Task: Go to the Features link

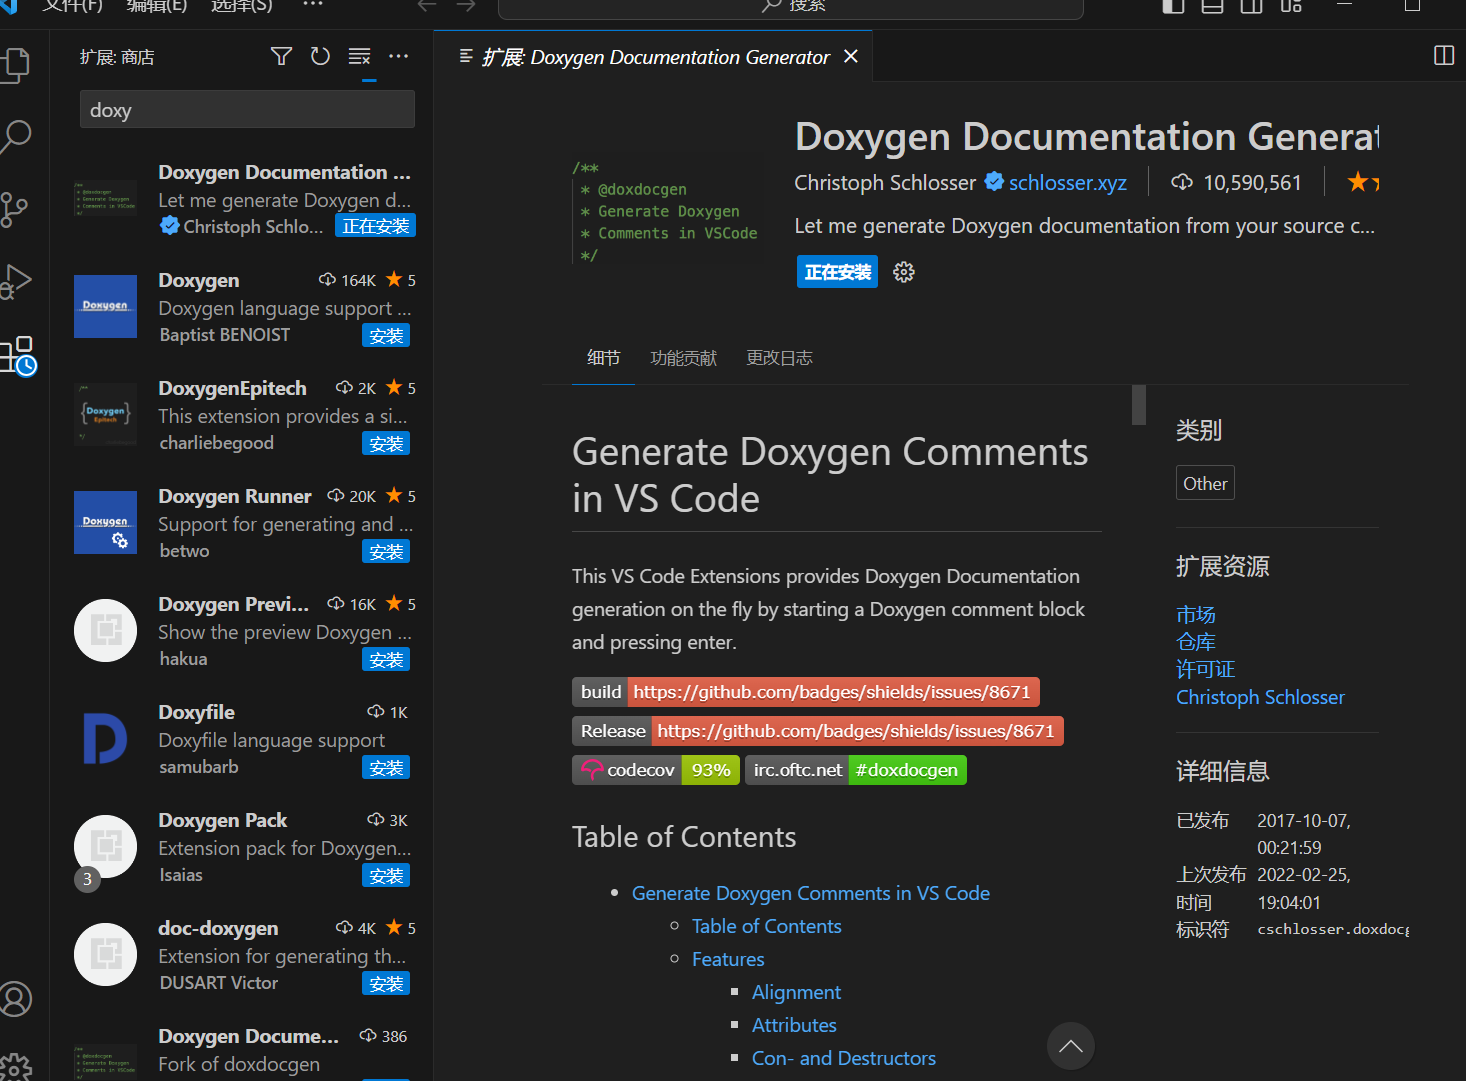Action: coord(728,959)
